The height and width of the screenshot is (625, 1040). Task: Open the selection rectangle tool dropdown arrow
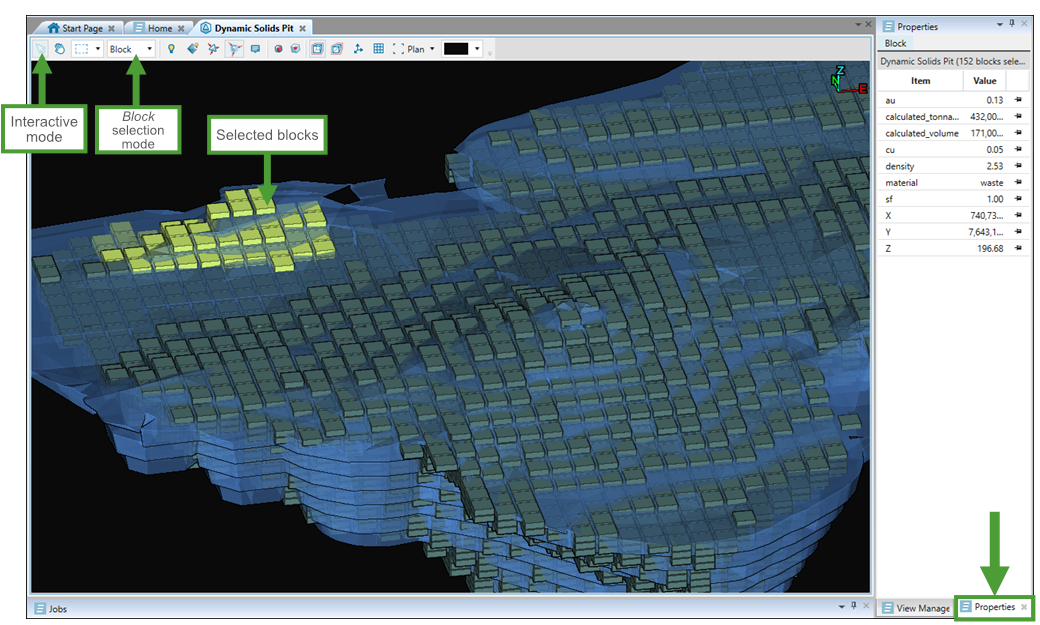click(x=98, y=49)
